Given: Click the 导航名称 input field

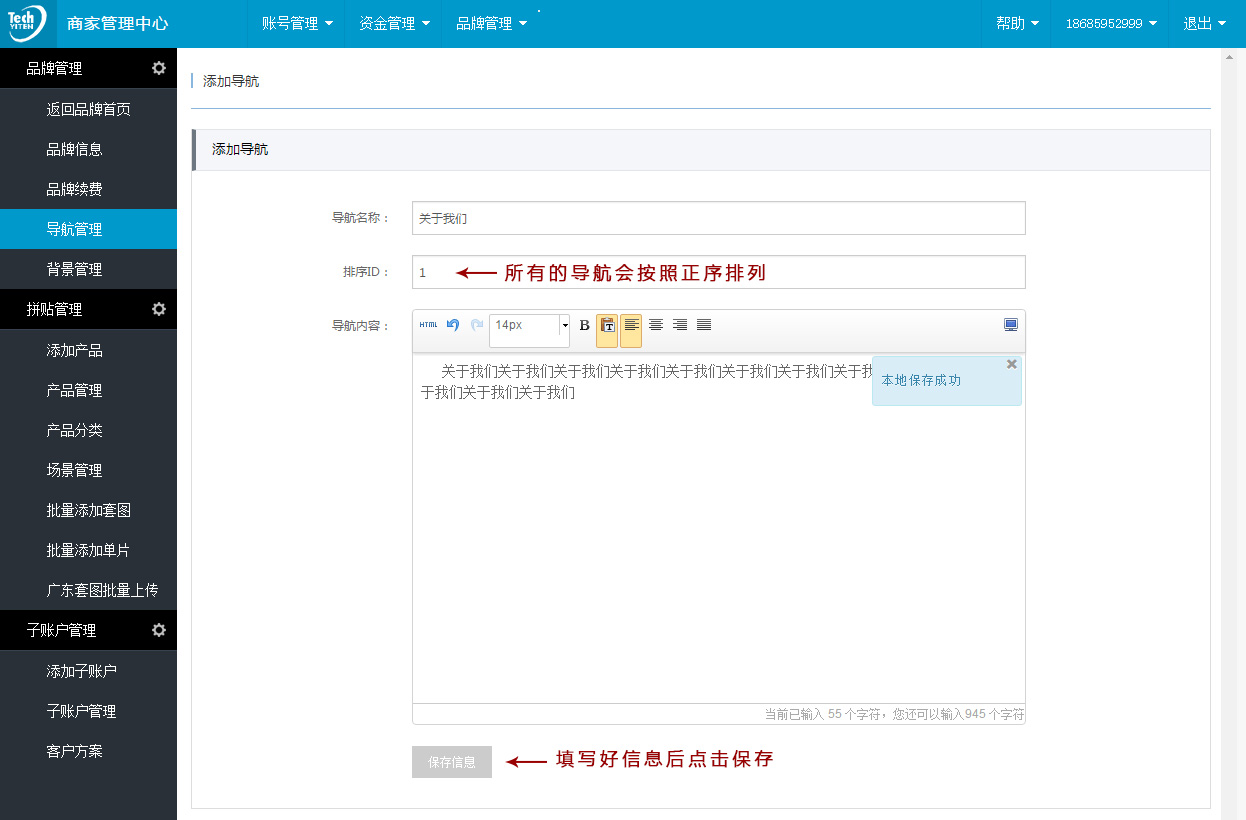Looking at the screenshot, I should [719, 218].
